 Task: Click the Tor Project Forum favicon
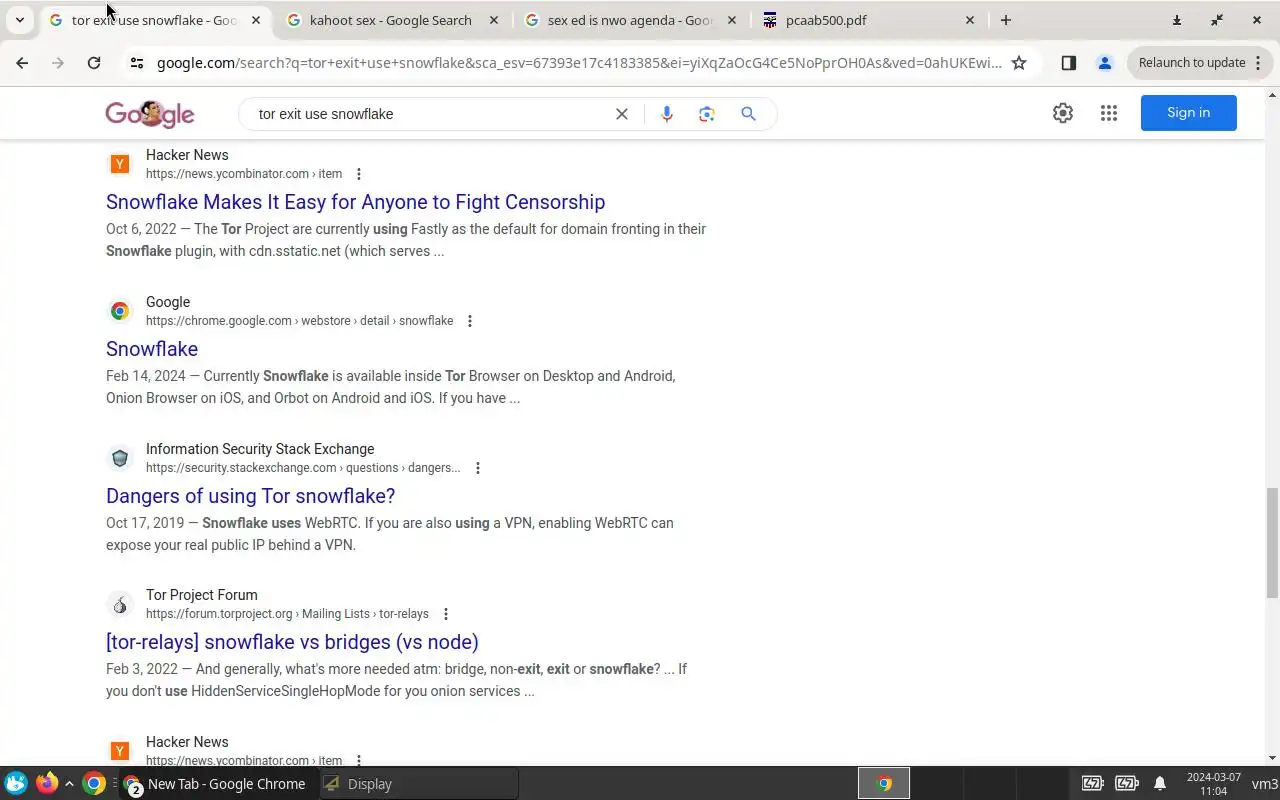[120, 605]
